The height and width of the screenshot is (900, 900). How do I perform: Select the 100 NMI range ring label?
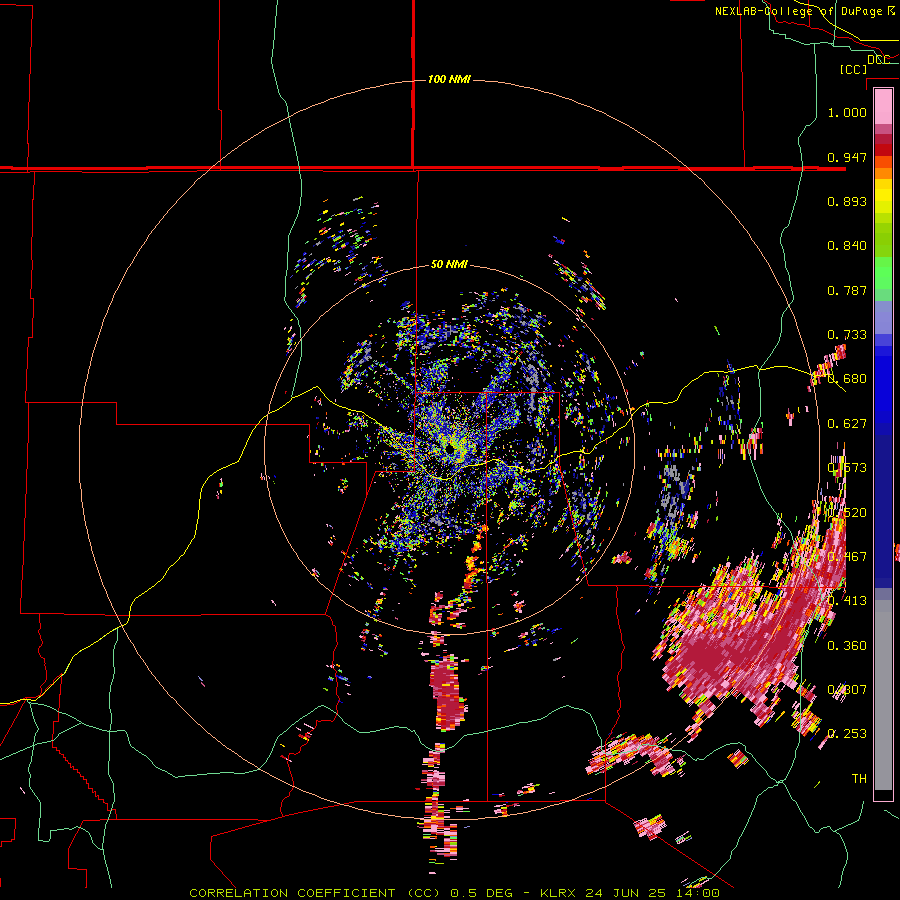[x=449, y=79]
